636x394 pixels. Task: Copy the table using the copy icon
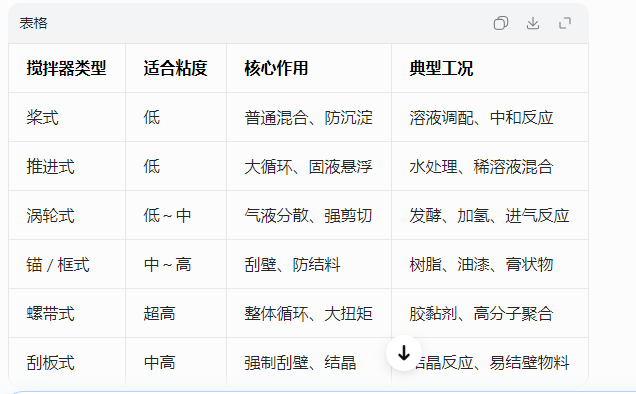[x=501, y=23]
